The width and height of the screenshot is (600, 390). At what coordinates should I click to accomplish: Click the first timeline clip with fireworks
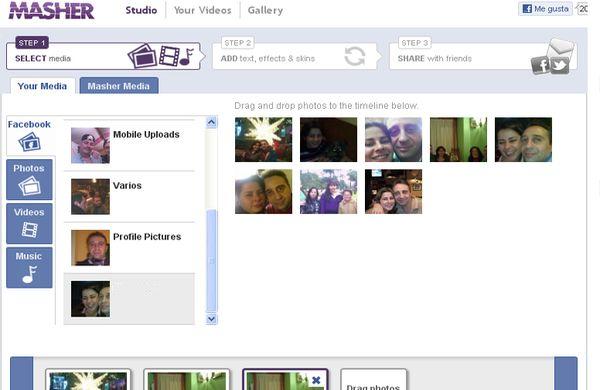tap(88, 380)
